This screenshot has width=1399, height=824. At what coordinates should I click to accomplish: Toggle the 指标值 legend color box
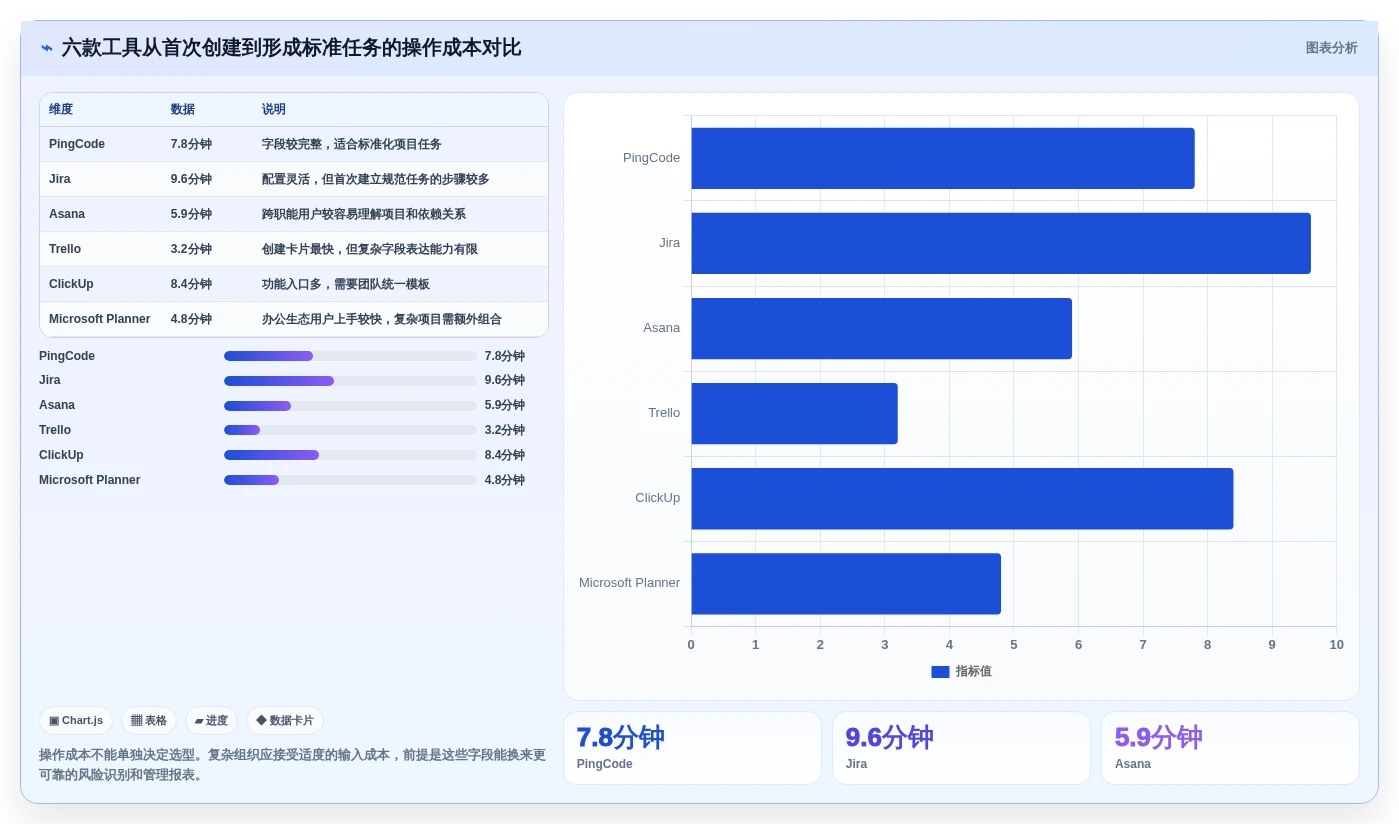[940, 672]
